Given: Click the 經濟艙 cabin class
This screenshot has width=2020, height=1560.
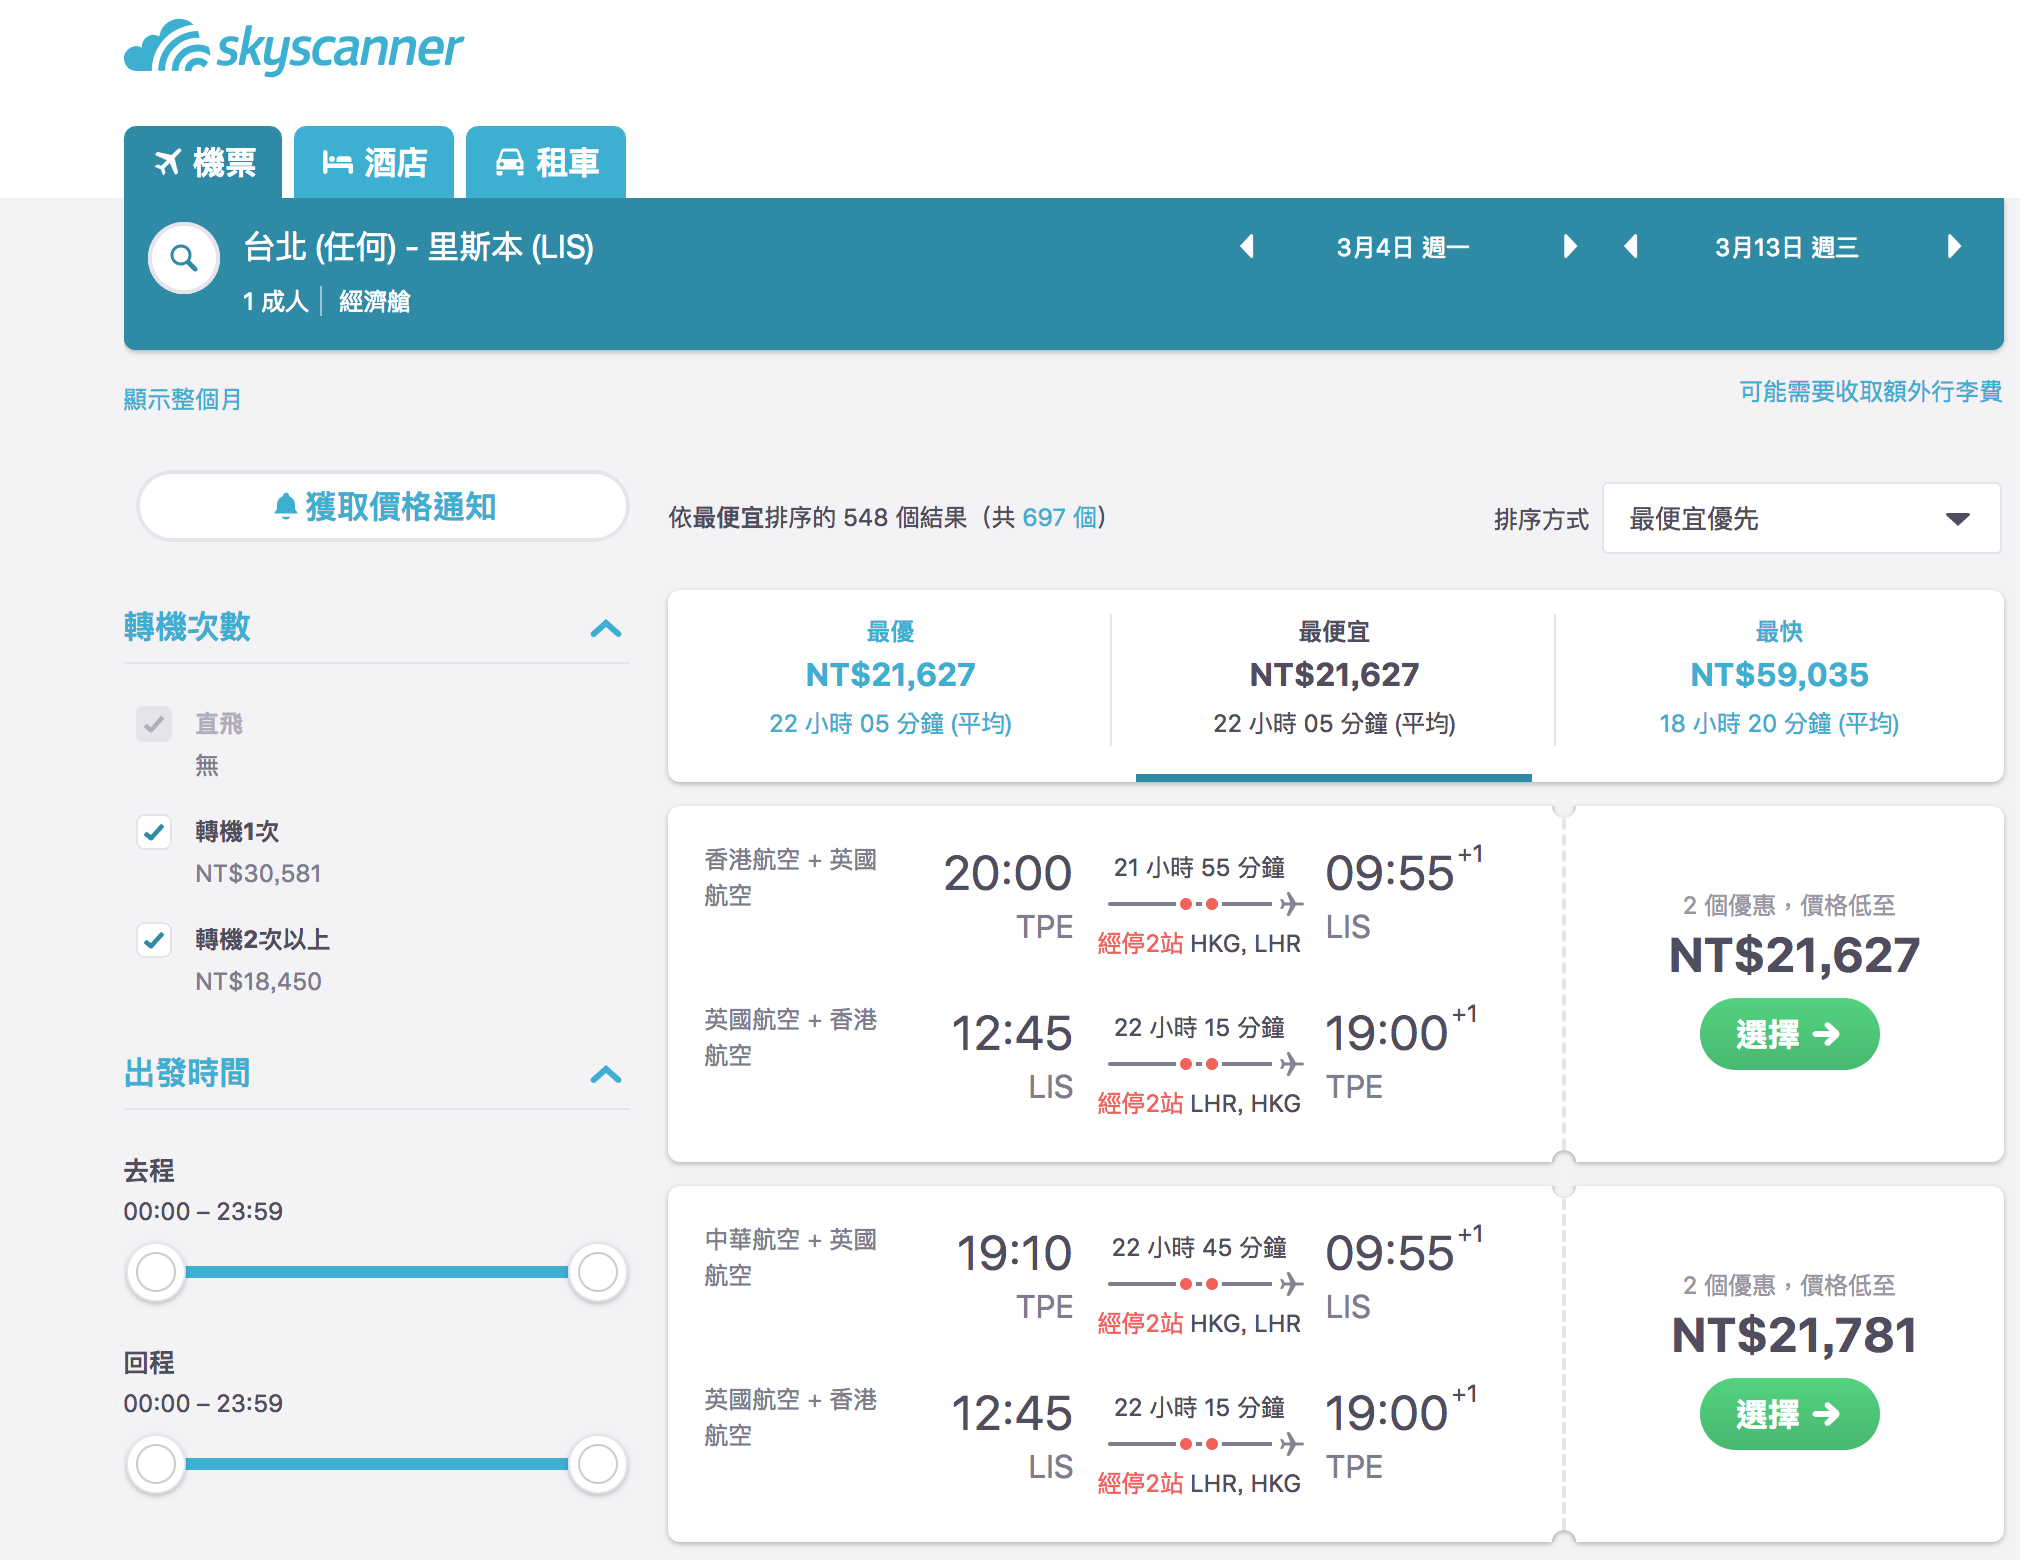Looking at the screenshot, I should (x=375, y=301).
